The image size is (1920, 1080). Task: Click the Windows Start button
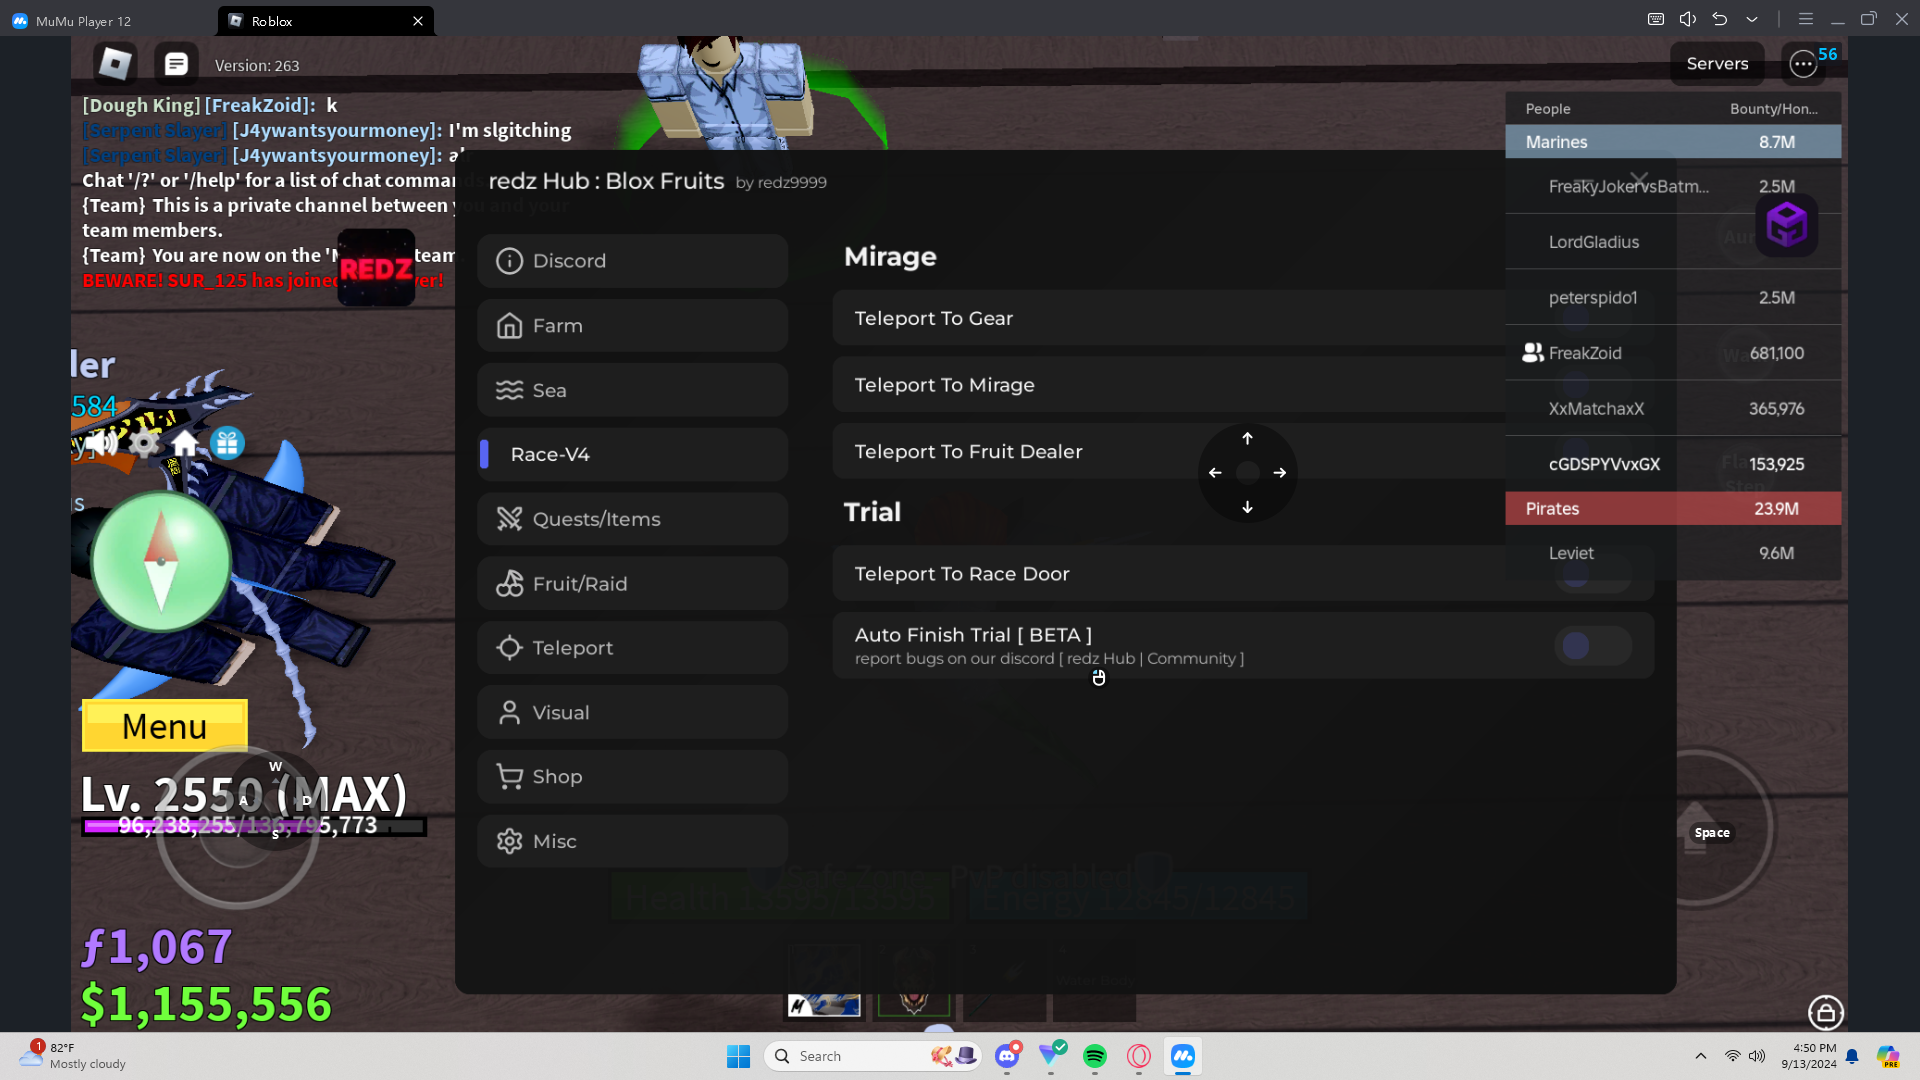(739, 1056)
